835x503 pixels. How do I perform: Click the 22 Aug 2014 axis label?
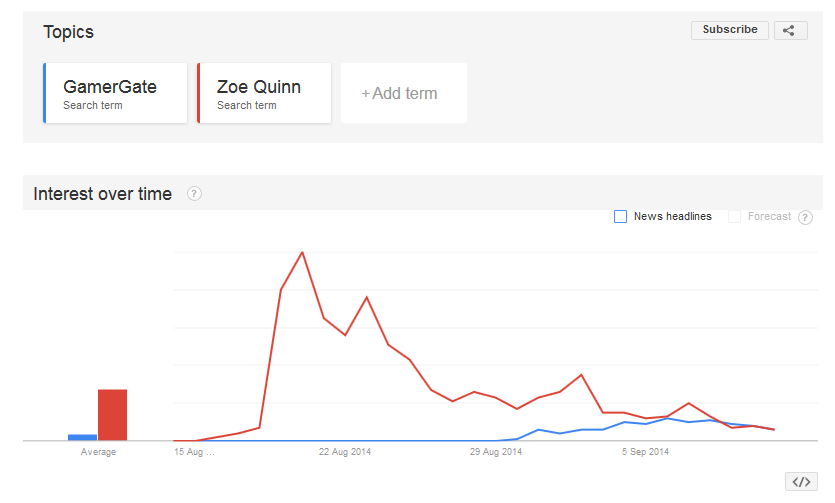point(345,452)
